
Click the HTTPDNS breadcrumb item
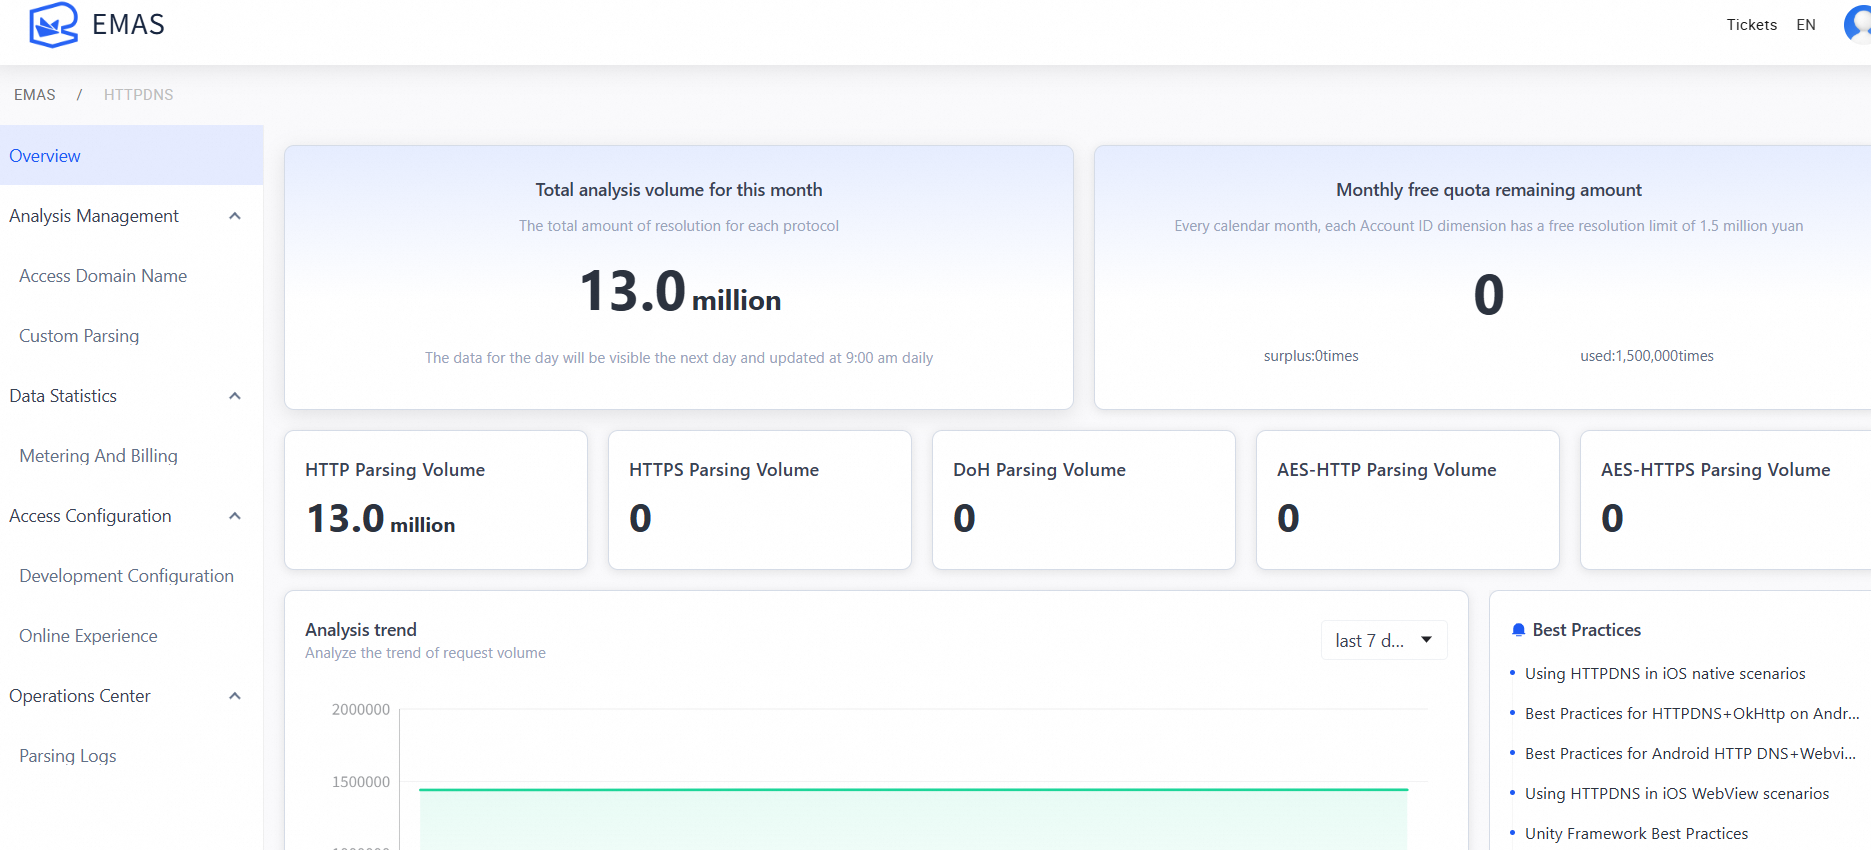click(x=139, y=95)
